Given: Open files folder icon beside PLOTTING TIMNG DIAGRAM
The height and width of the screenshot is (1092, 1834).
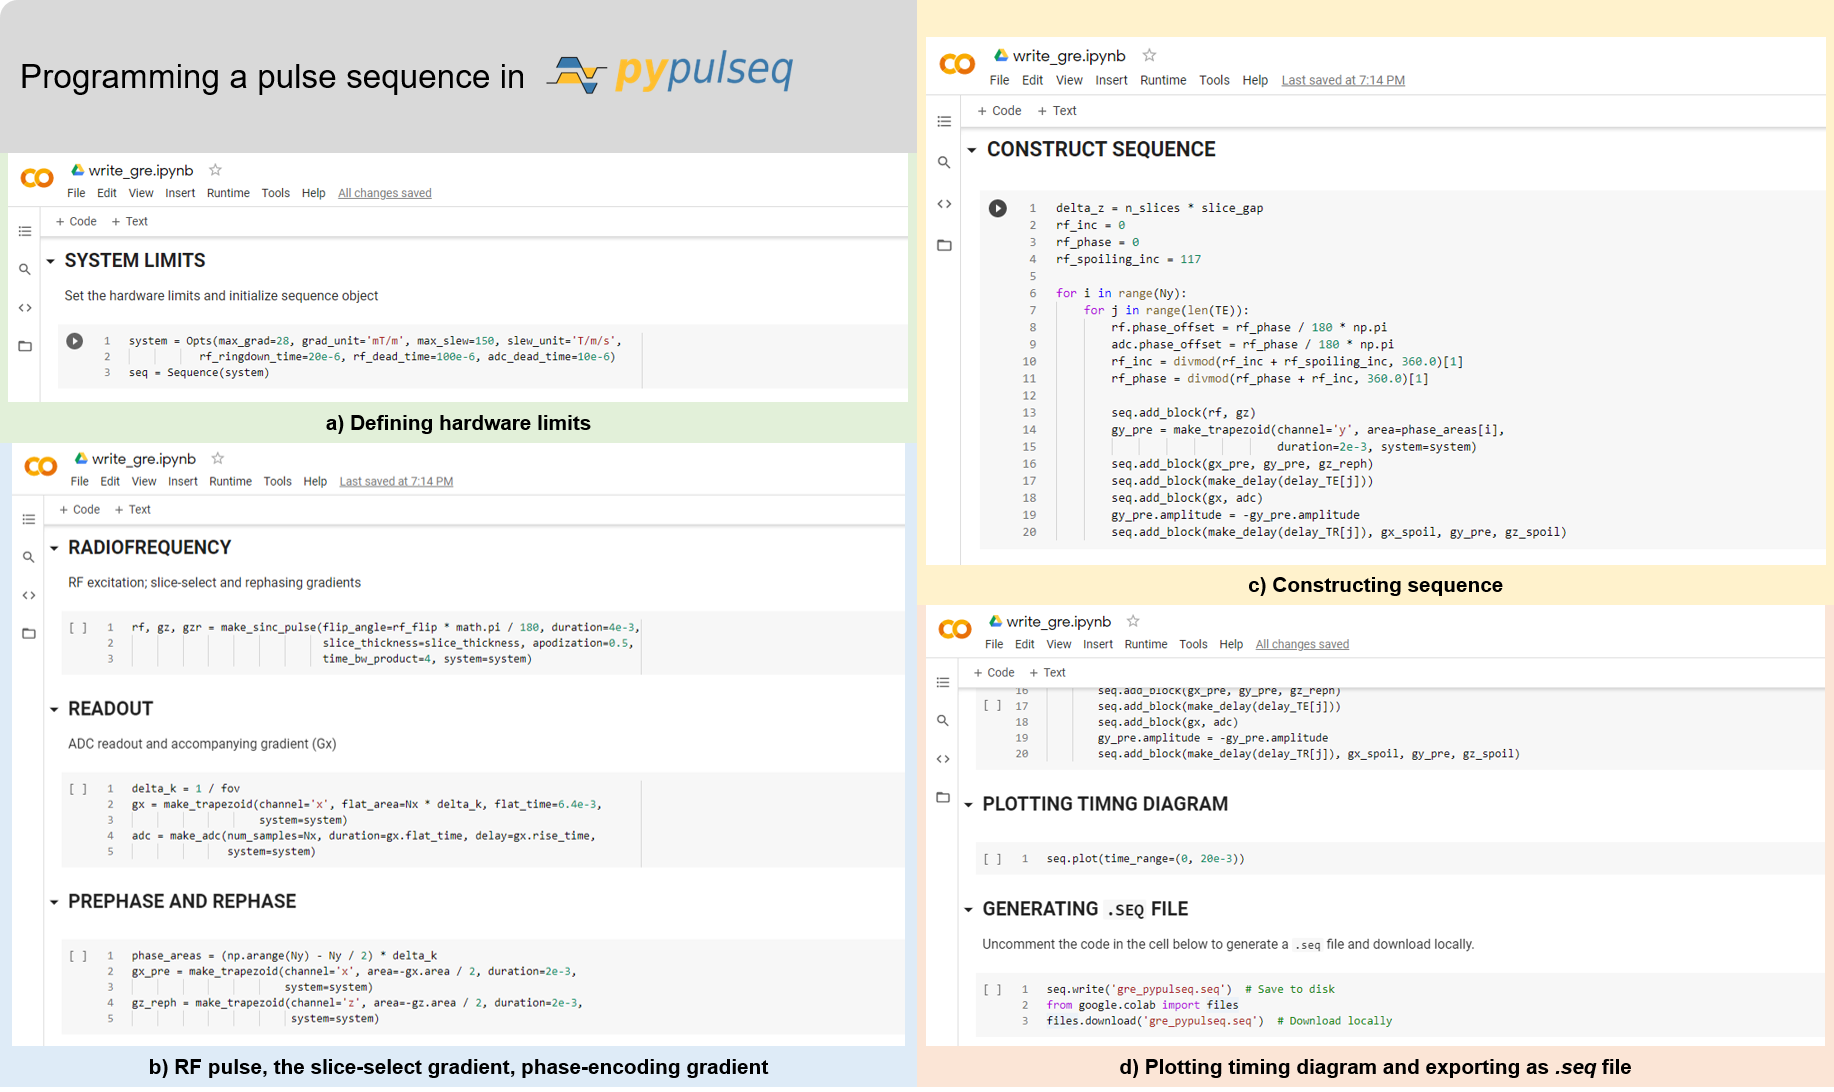Looking at the screenshot, I should pos(942,797).
